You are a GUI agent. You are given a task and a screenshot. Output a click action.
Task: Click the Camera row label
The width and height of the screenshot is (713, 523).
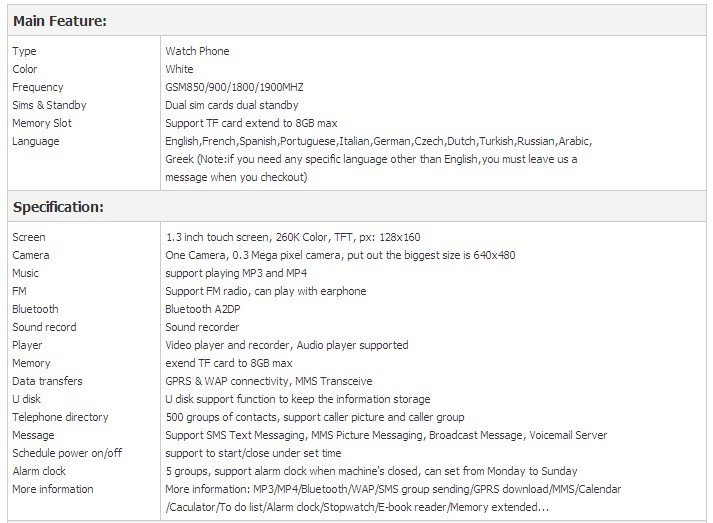[31, 255]
